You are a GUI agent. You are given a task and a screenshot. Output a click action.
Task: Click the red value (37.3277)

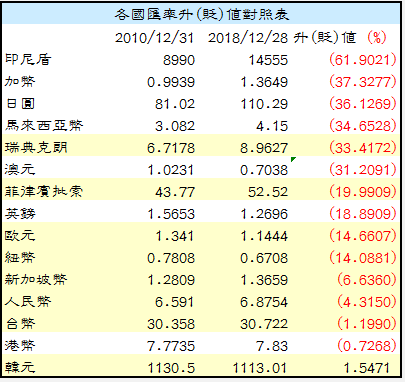click(363, 82)
